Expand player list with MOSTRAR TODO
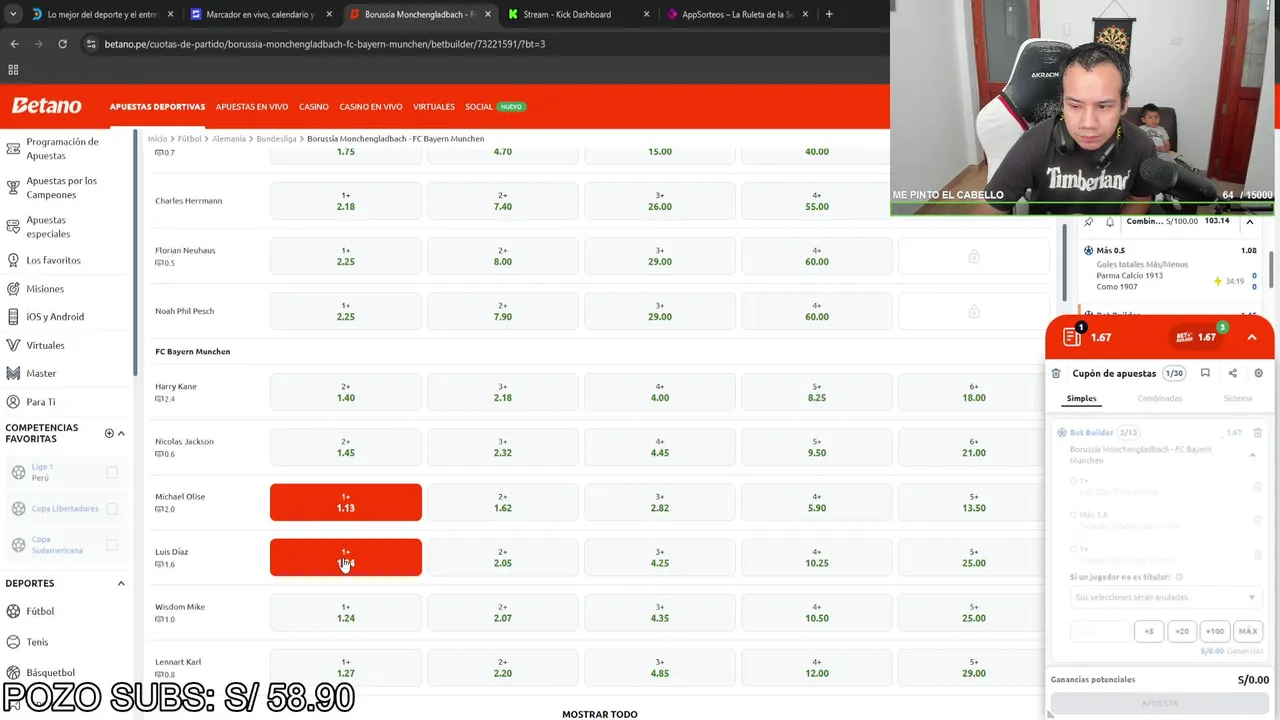This screenshot has height=720, width=1280. (x=599, y=714)
